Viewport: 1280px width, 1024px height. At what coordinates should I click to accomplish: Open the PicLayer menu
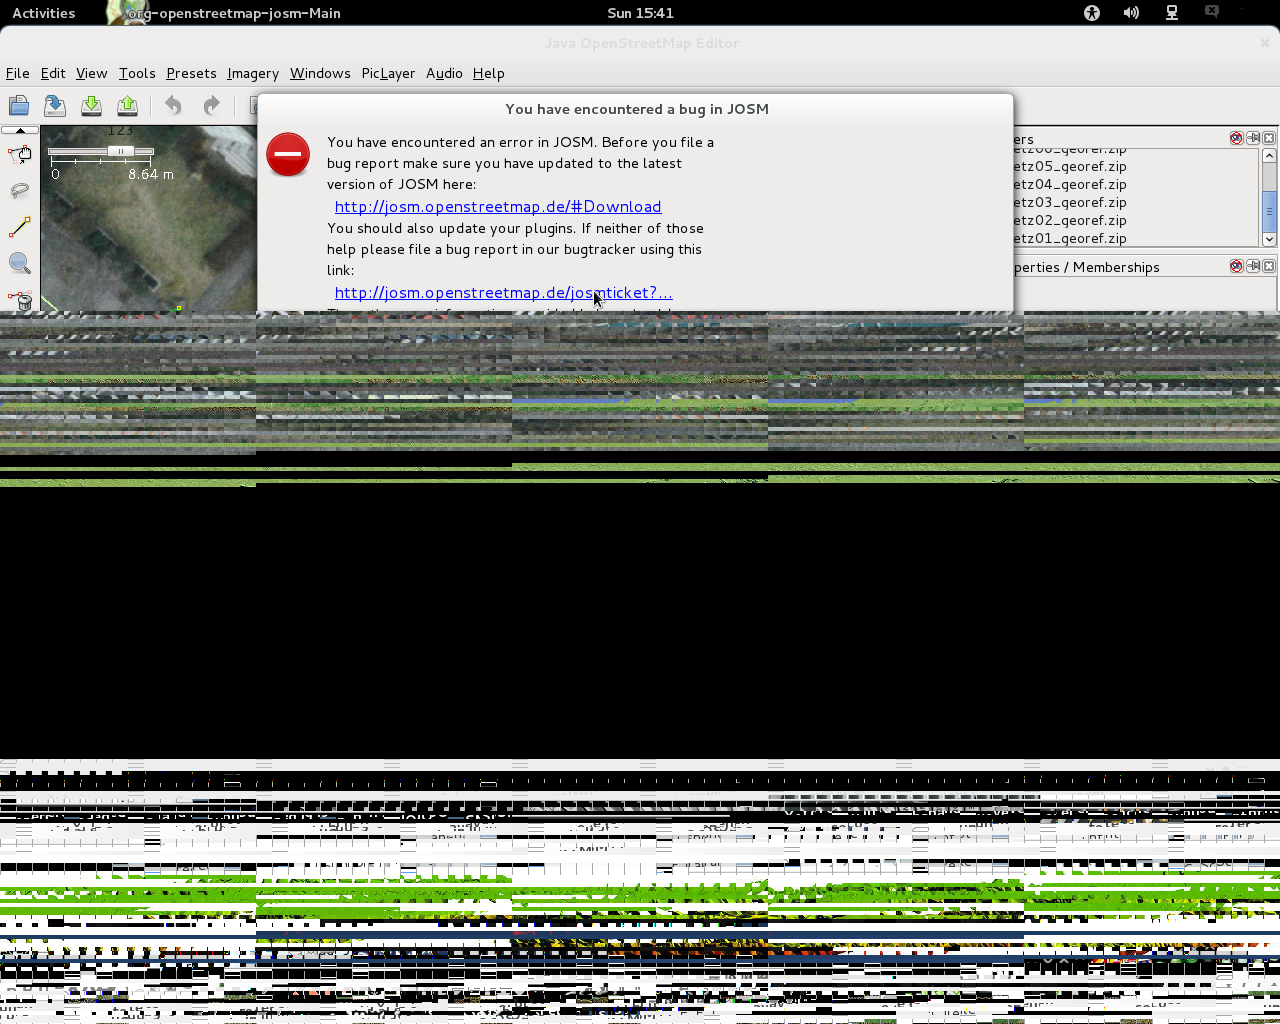click(388, 73)
